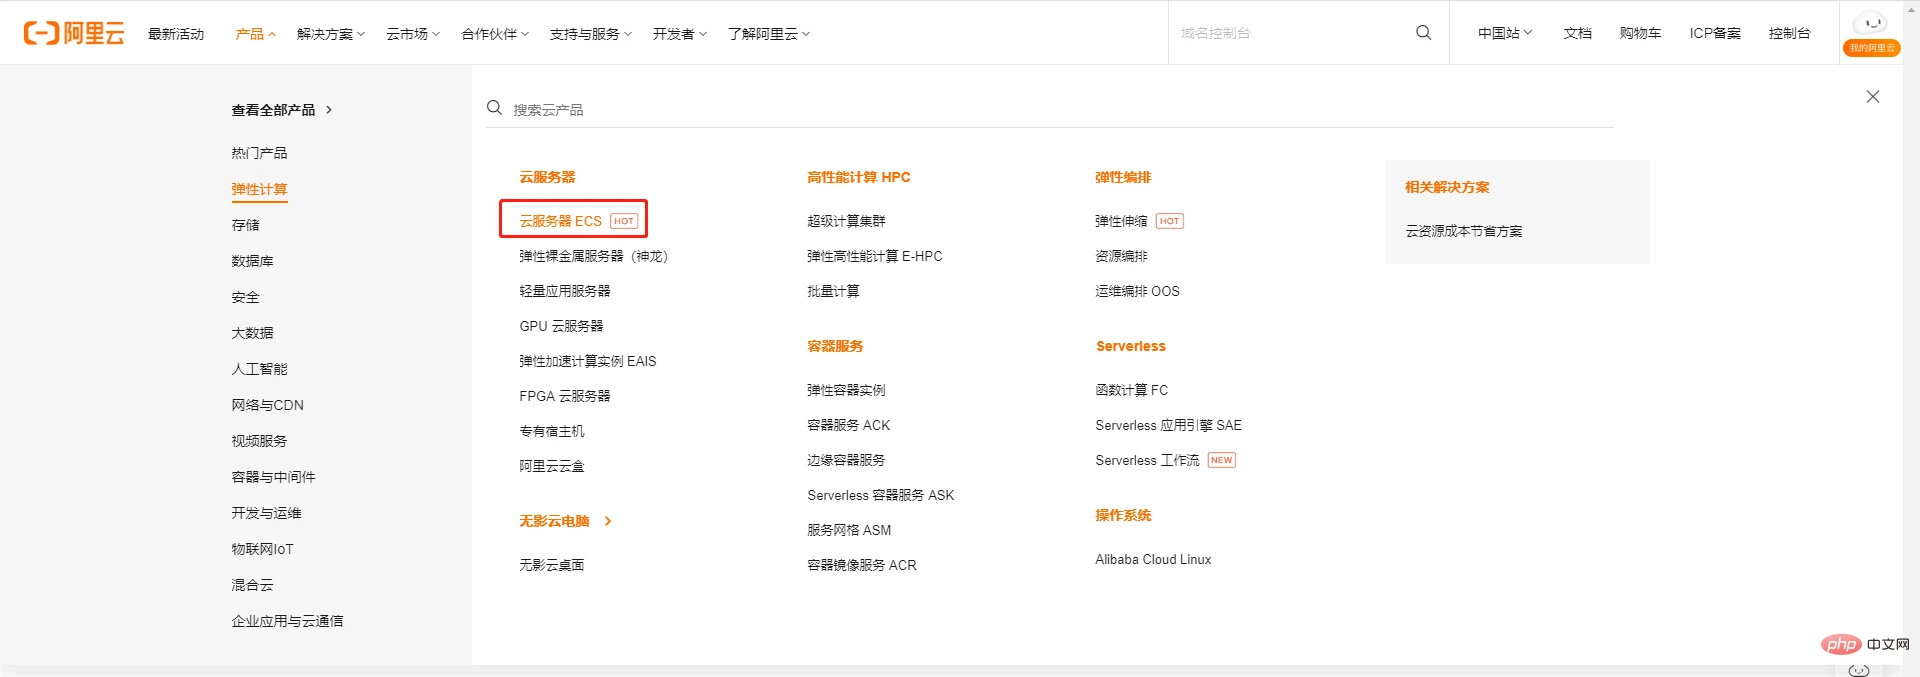Open the 云市场 dropdown

[x=413, y=34]
